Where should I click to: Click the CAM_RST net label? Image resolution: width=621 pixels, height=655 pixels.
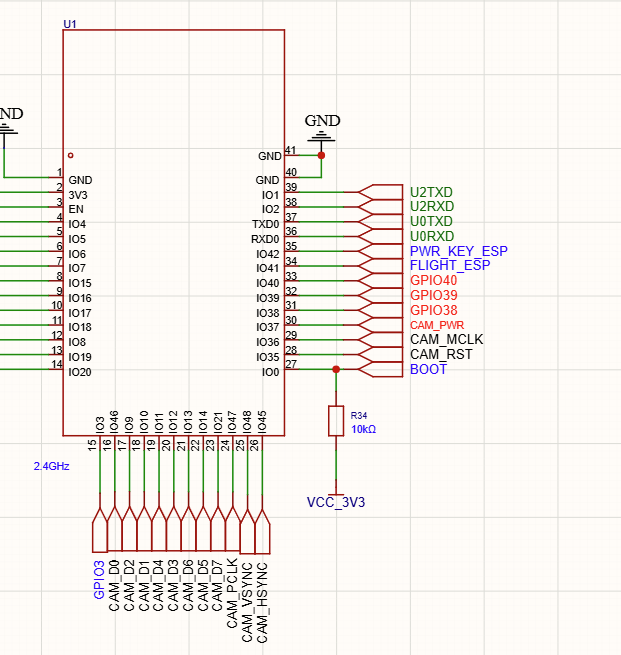point(441,354)
